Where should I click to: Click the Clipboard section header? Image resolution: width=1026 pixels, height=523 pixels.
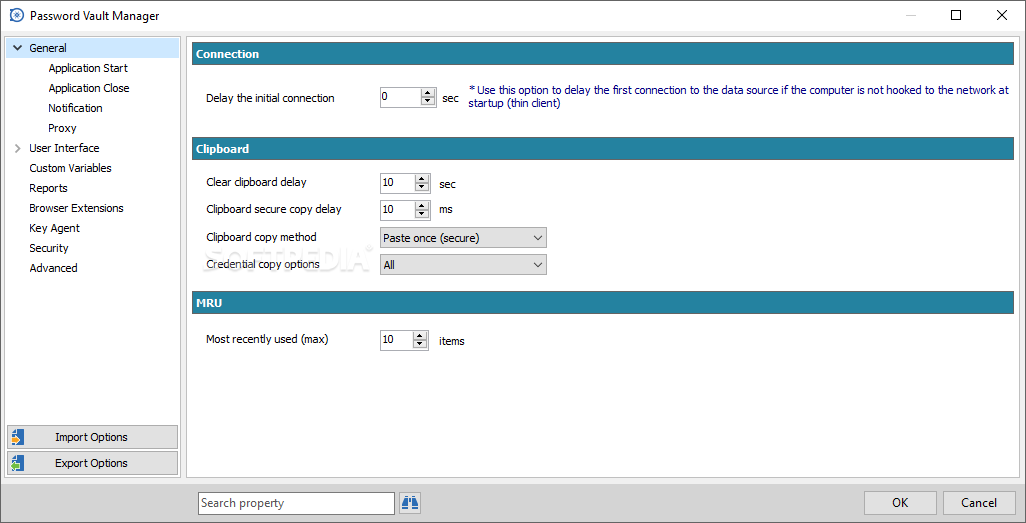[602, 149]
